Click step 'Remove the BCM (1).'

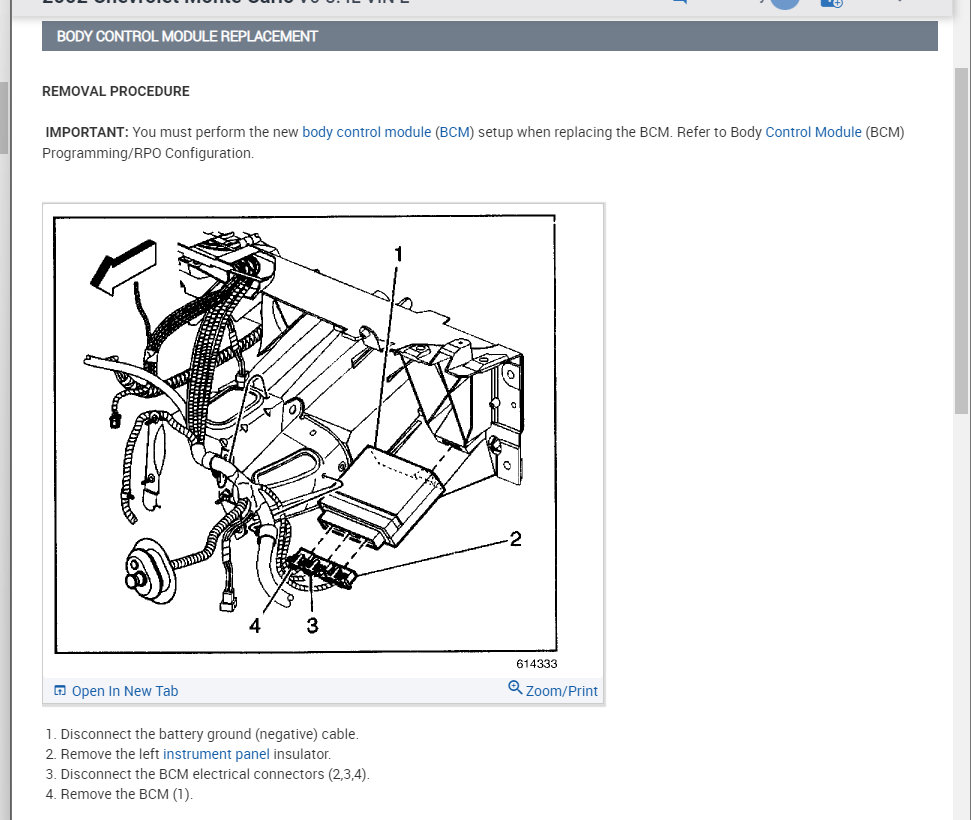pos(126,794)
